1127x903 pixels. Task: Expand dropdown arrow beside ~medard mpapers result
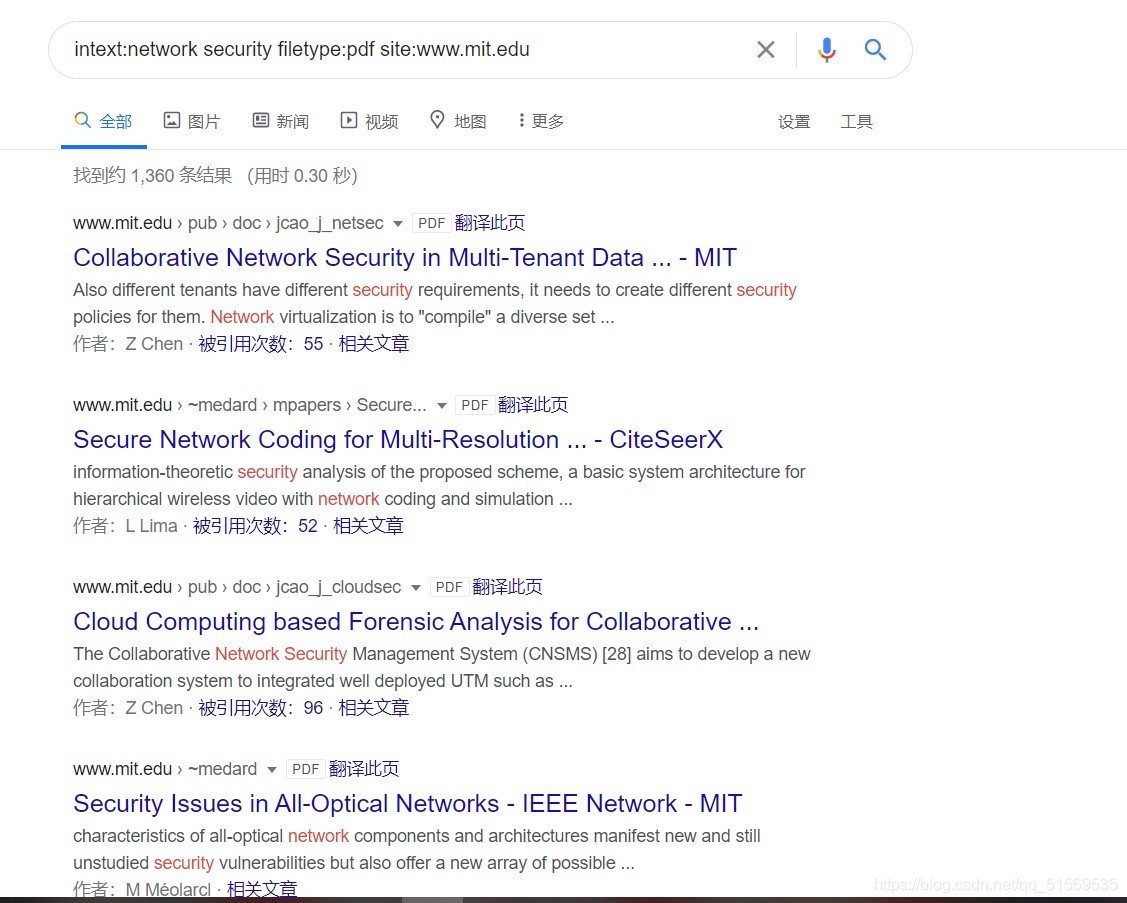pyautogui.click(x=441, y=405)
